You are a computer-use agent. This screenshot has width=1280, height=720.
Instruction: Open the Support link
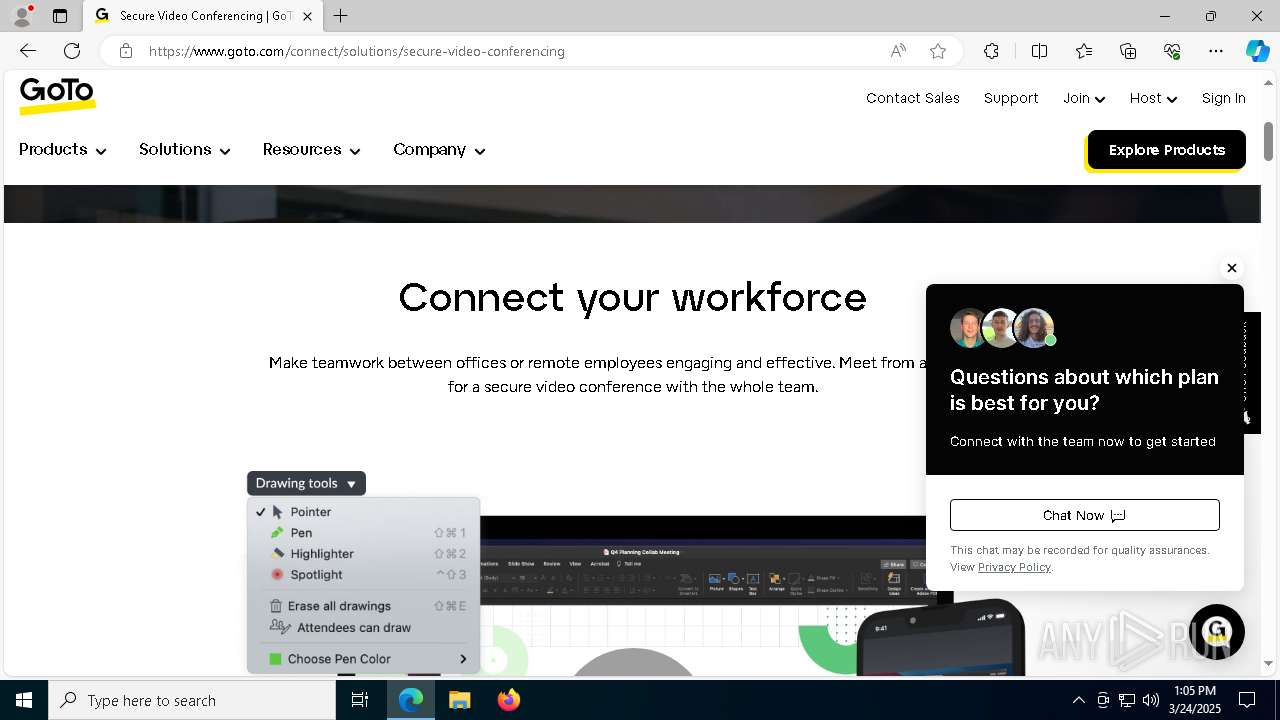pos(1011,98)
